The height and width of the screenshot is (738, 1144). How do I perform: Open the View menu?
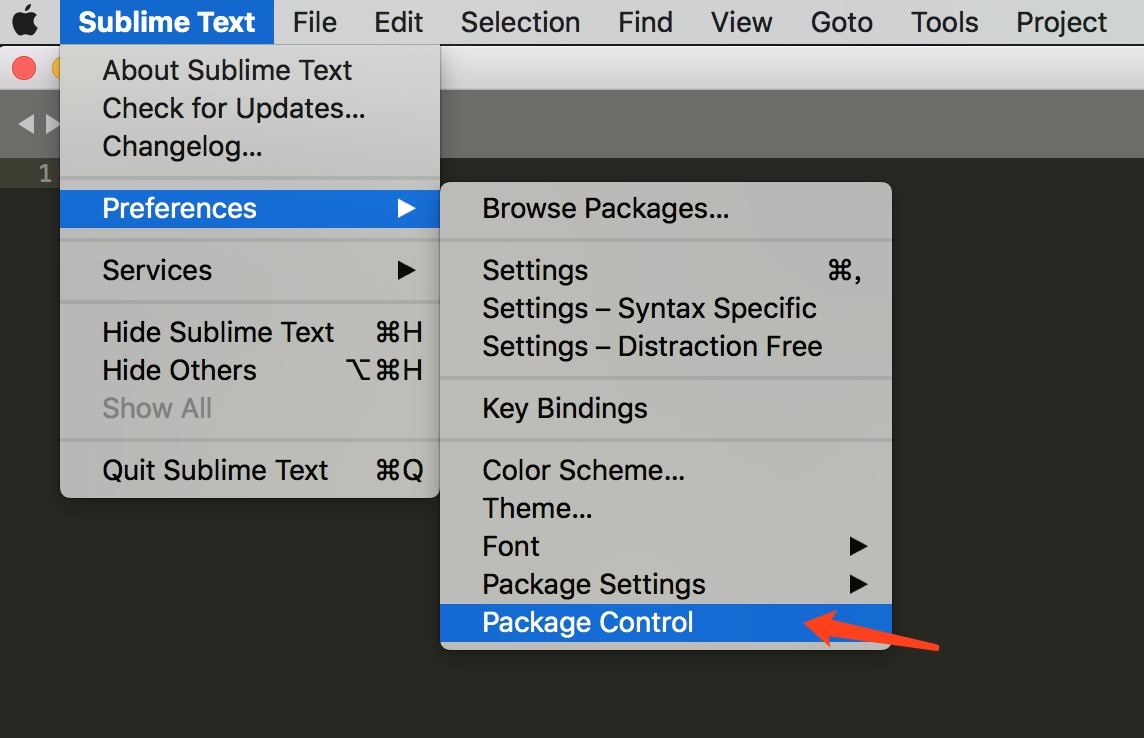coord(741,22)
